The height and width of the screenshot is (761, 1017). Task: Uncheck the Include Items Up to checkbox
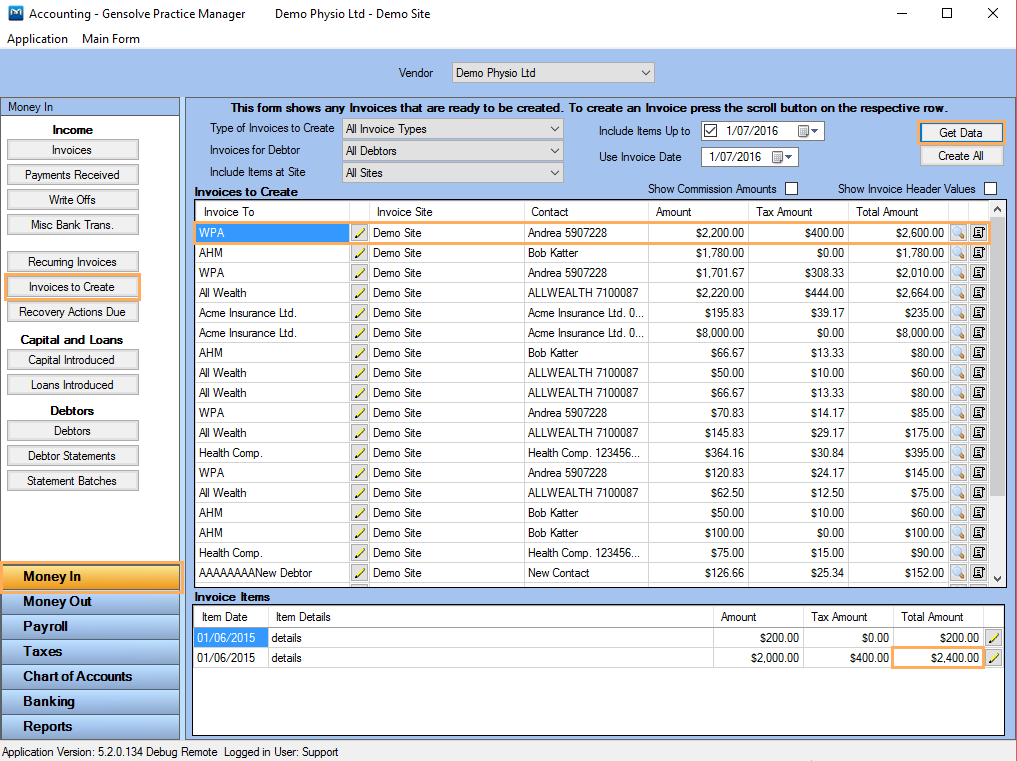coord(711,131)
